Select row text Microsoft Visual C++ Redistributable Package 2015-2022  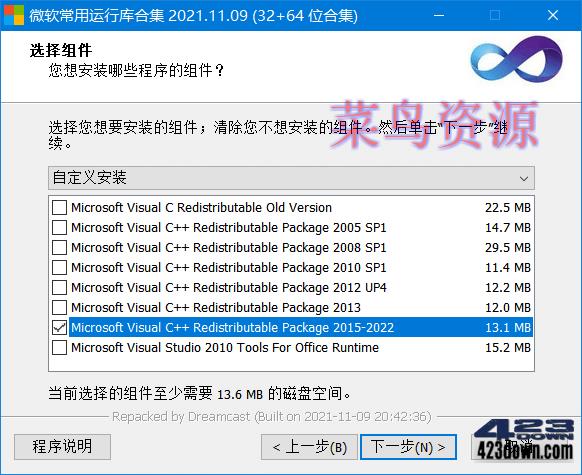coord(232,328)
